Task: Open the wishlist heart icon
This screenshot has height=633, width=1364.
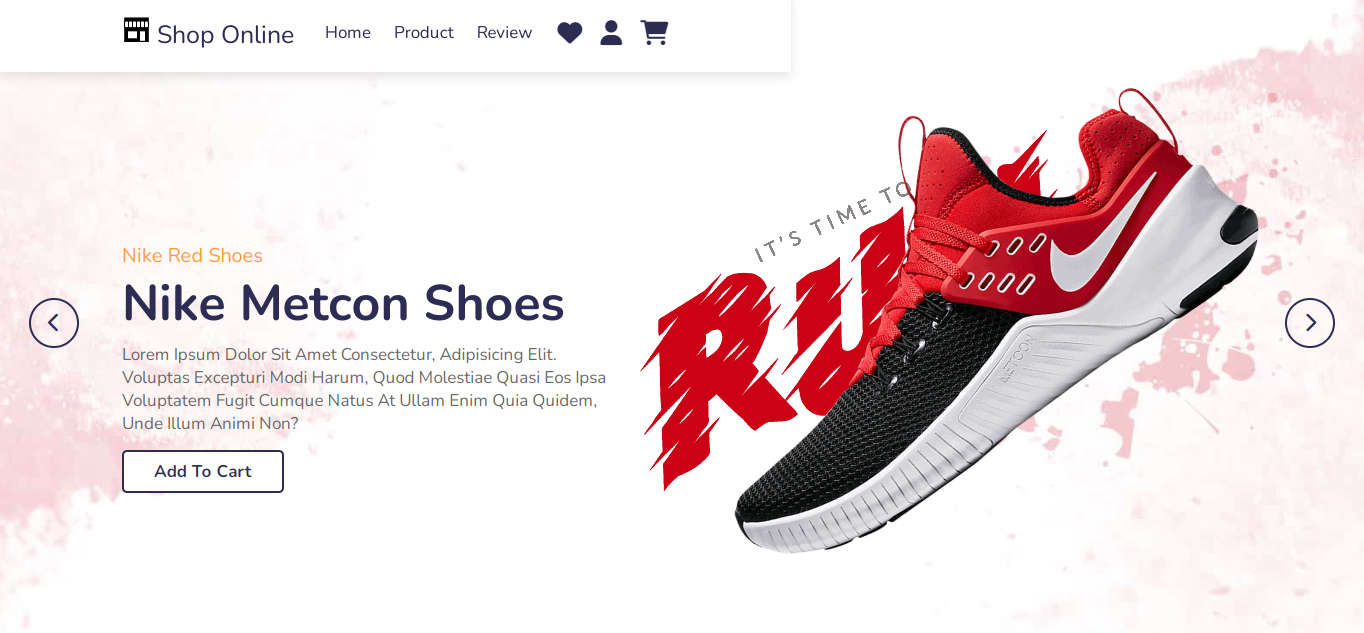Action: click(570, 33)
